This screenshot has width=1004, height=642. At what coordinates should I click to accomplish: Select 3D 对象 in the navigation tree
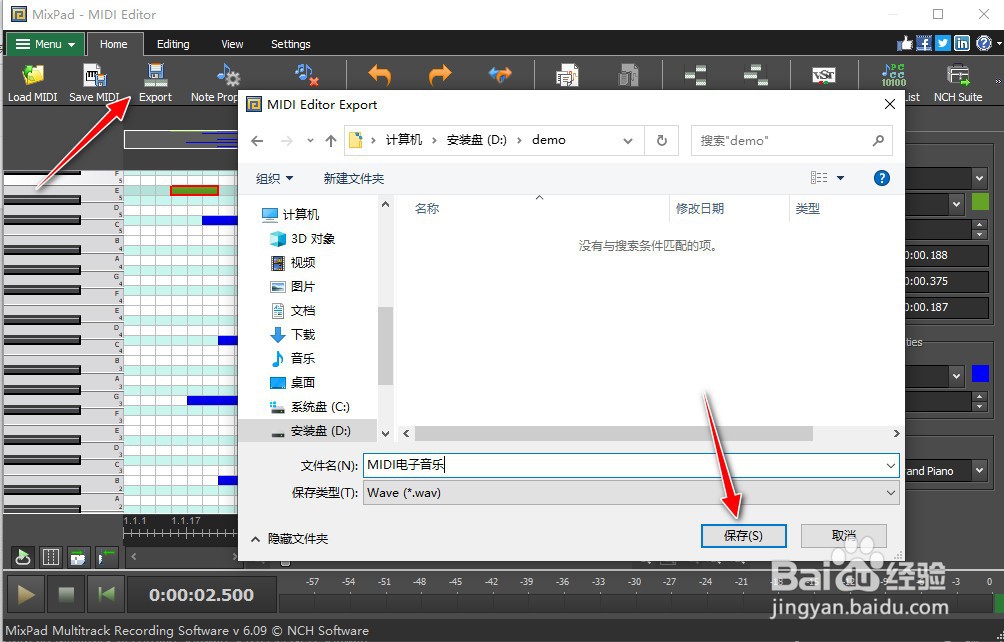click(x=302, y=239)
